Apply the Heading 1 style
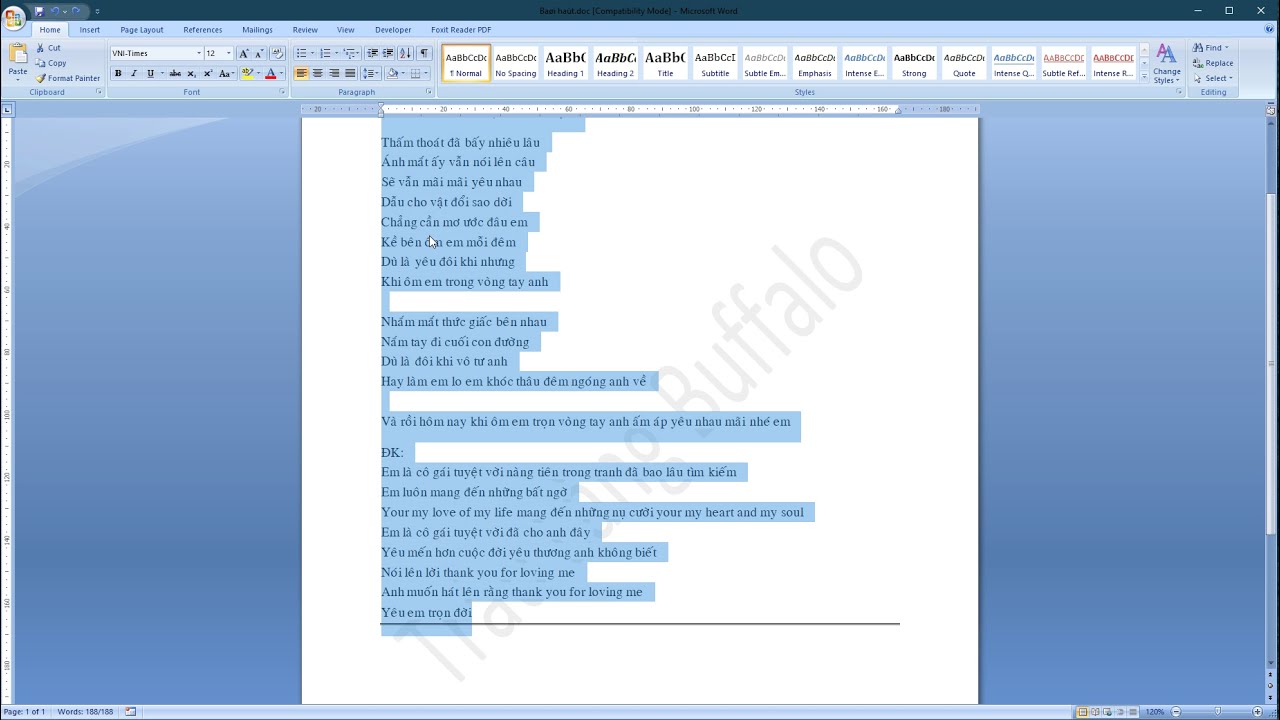The width and height of the screenshot is (1280, 720). pyautogui.click(x=565, y=63)
